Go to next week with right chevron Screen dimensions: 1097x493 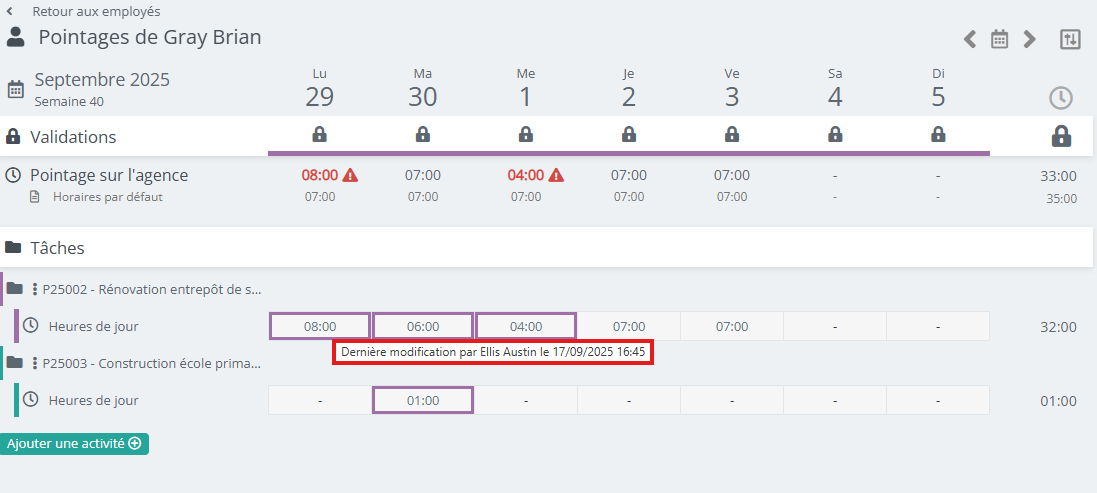point(1029,39)
